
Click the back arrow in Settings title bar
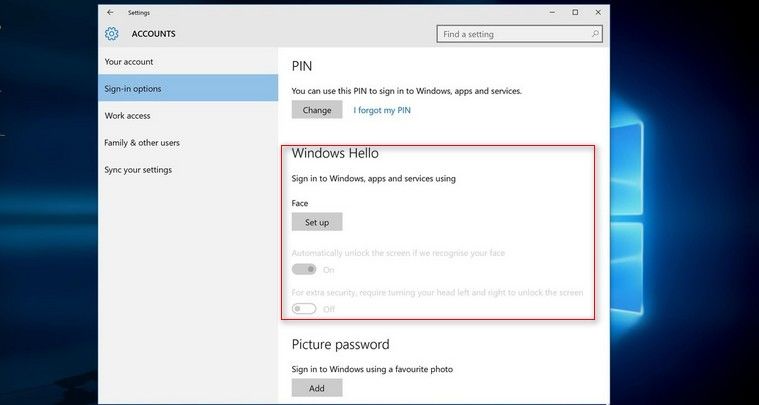[110, 13]
